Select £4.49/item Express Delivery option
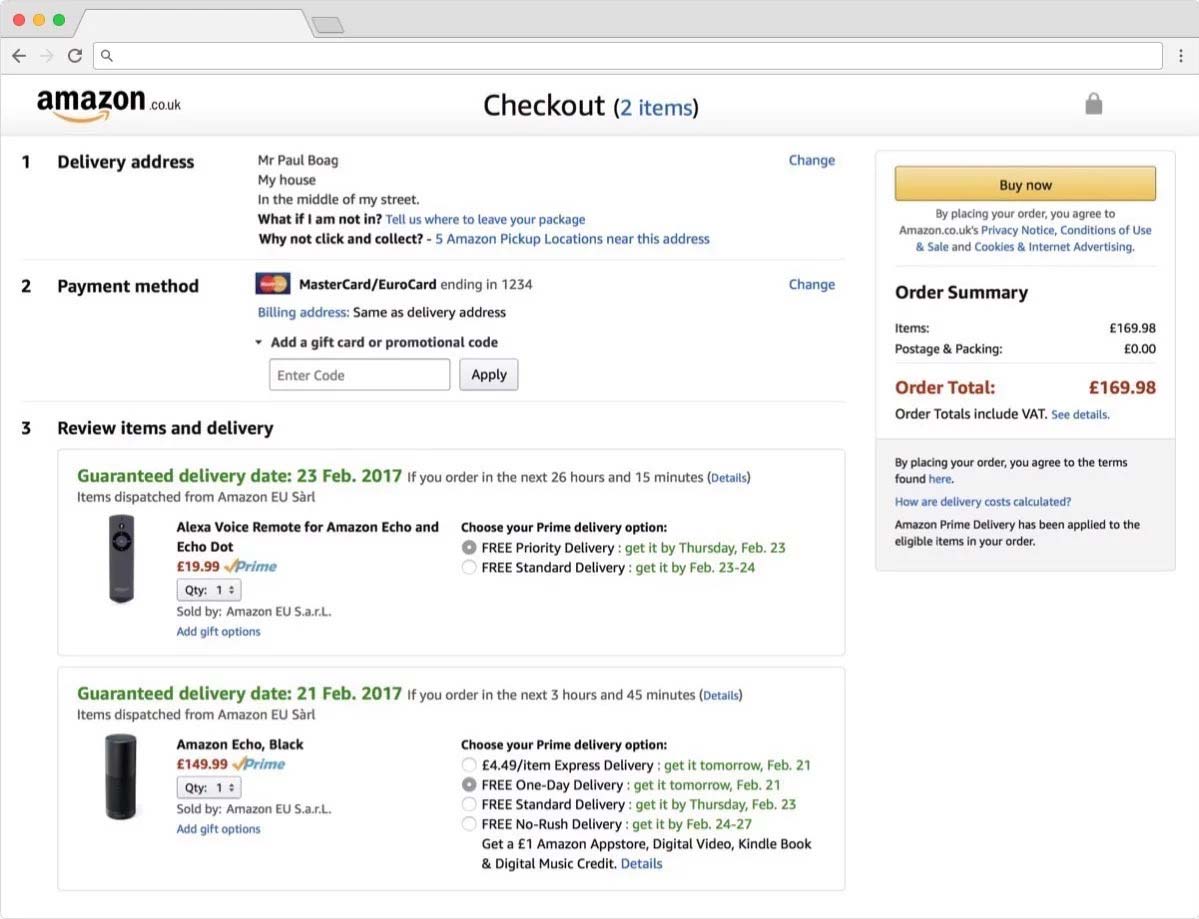The image size is (1199, 919). click(469, 765)
